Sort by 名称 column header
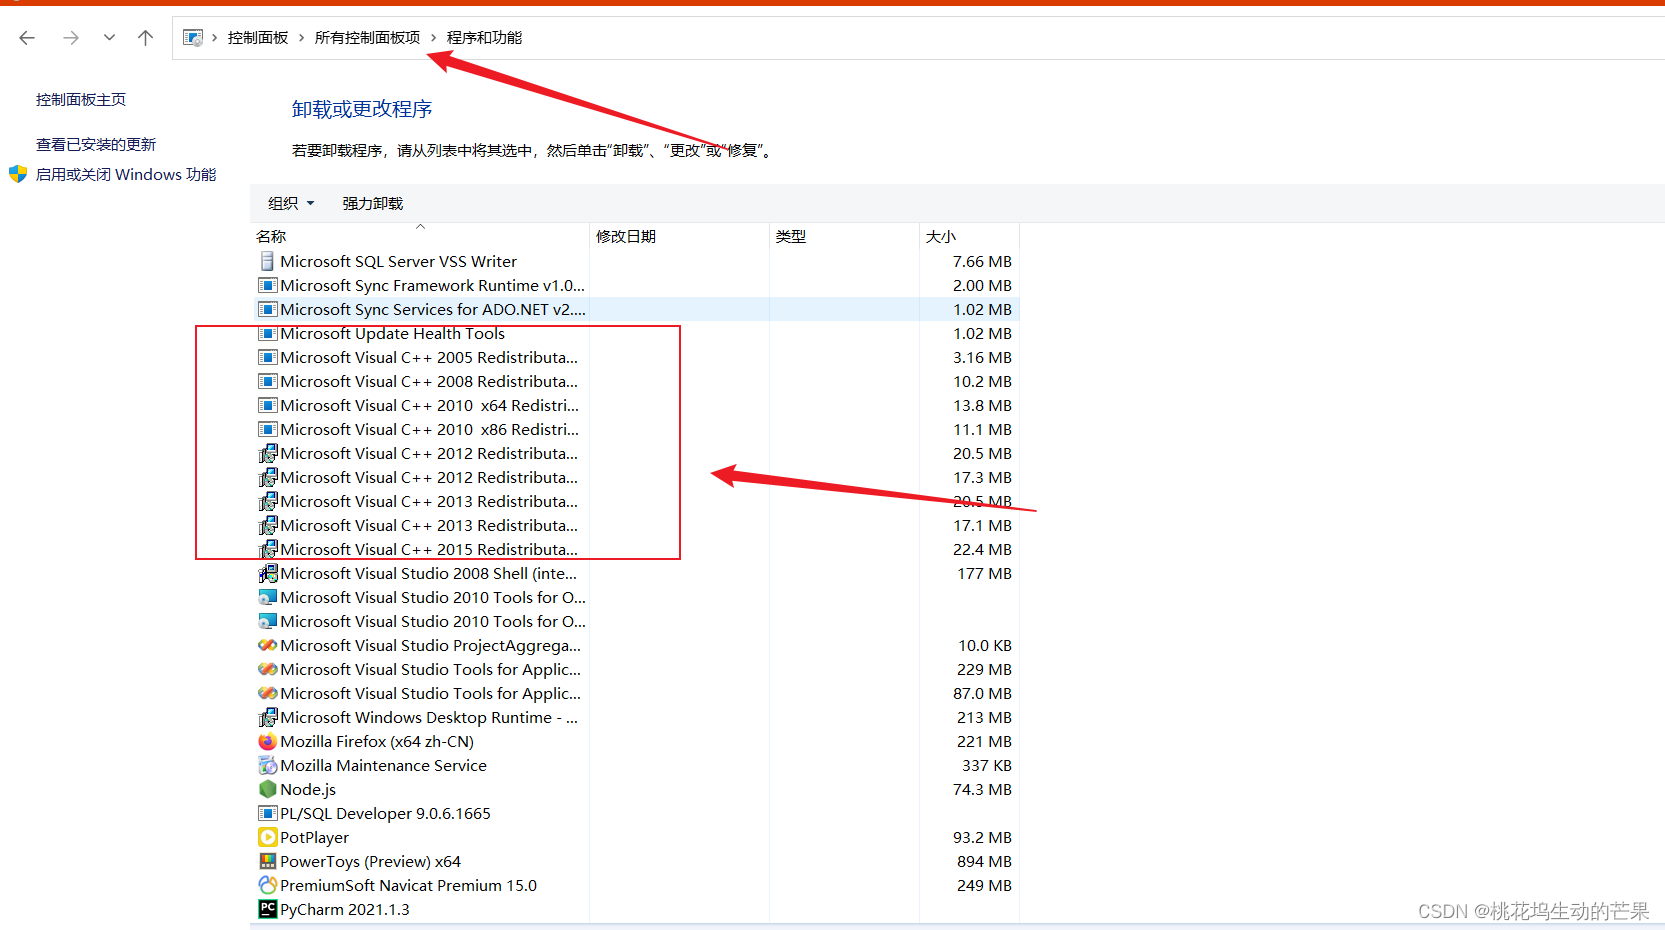Viewport: 1665px width, 930px height. [271, 237]
